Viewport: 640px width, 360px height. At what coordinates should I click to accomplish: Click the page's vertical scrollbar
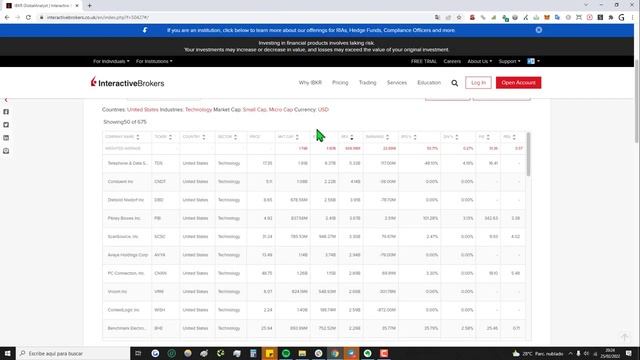tap(637, 101)
